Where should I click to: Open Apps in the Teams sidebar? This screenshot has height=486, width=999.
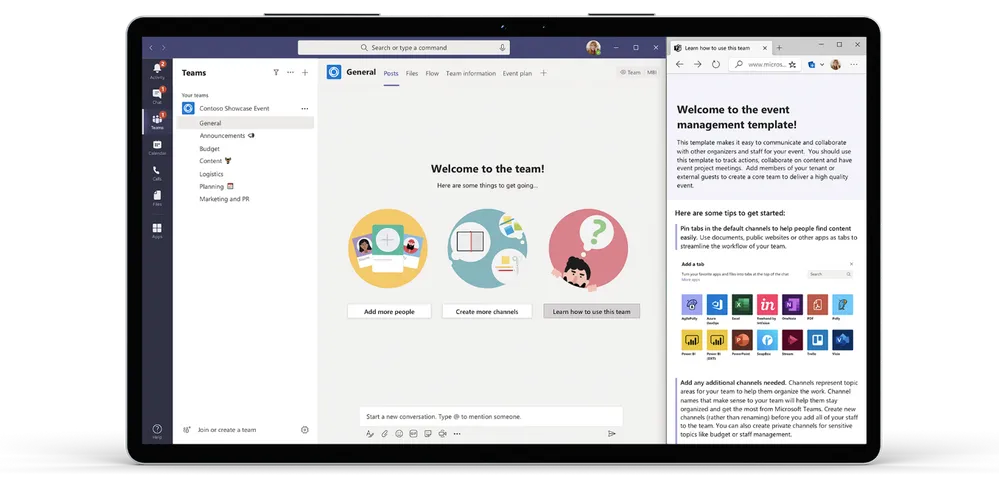[x=157, y=231]
